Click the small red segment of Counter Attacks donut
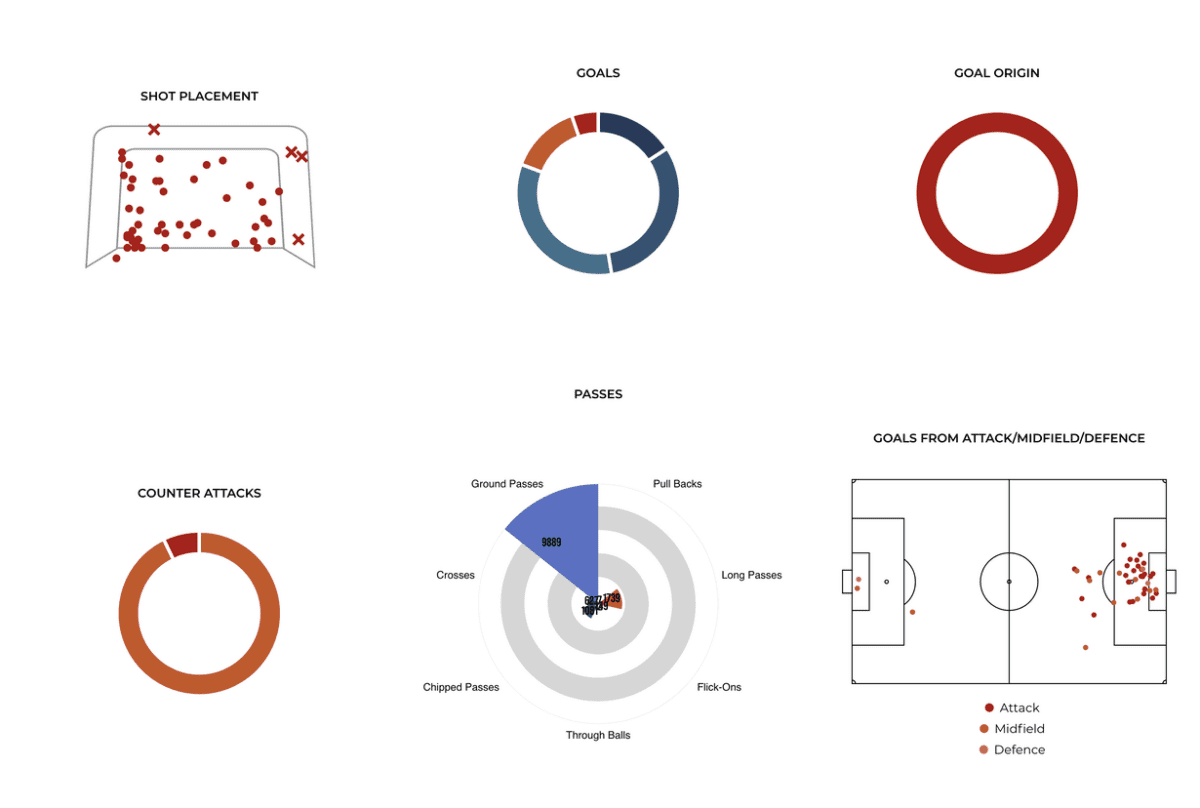The image size is (1200, 808). 182,545
